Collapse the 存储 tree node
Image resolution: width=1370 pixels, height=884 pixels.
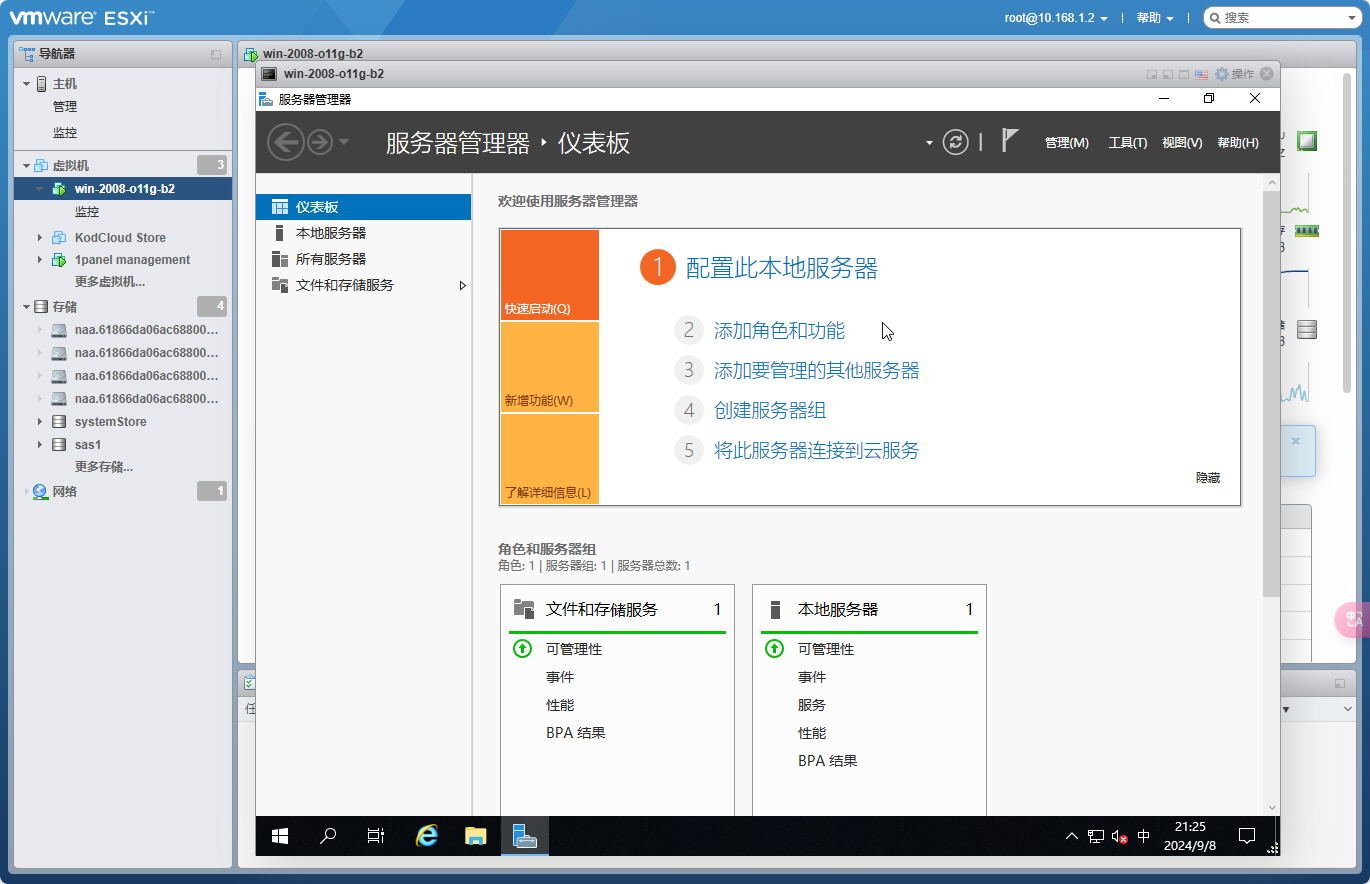[x=27, y=307]
